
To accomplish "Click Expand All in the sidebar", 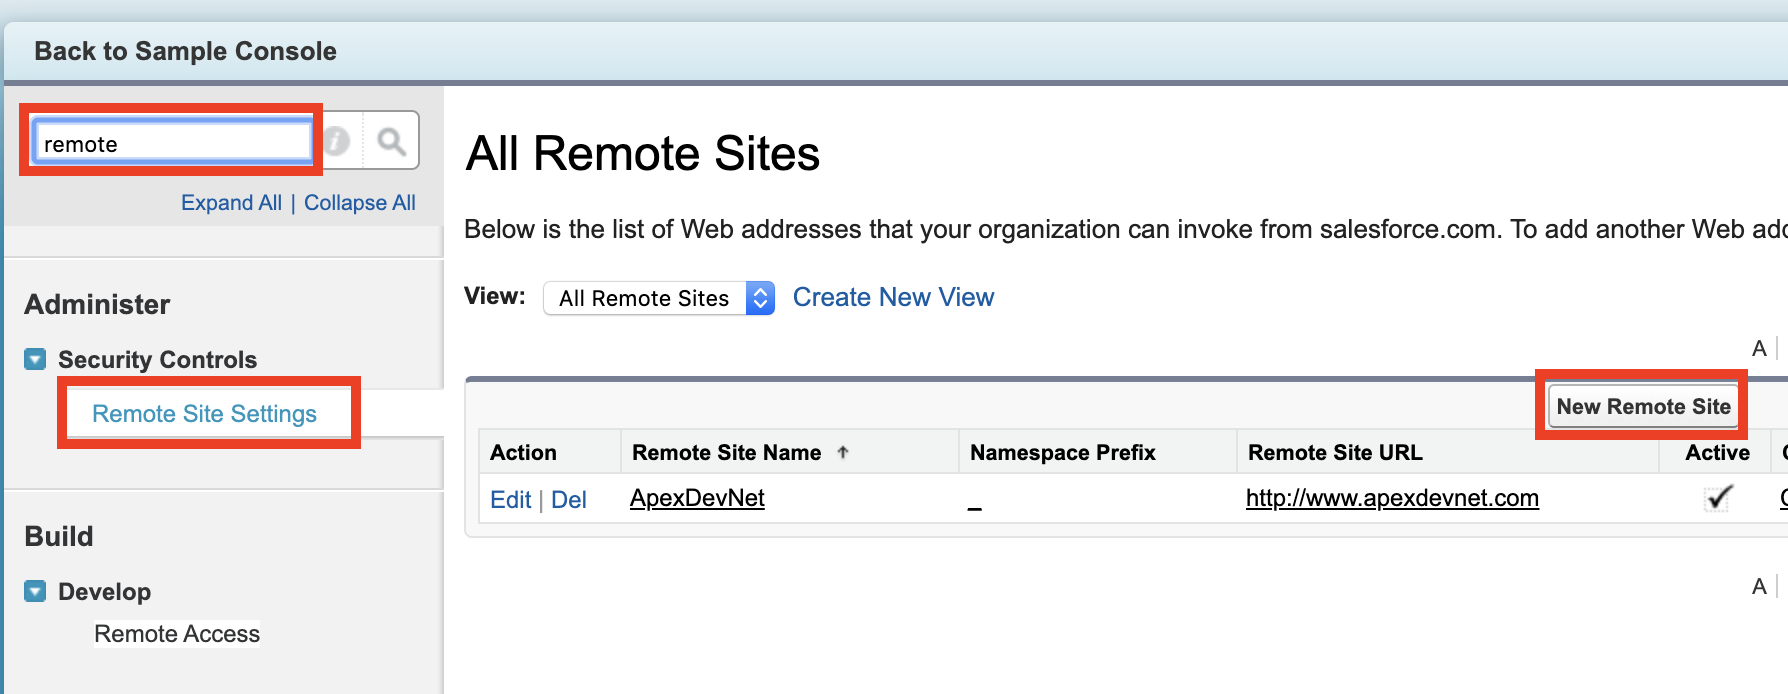I will [231, 203].
